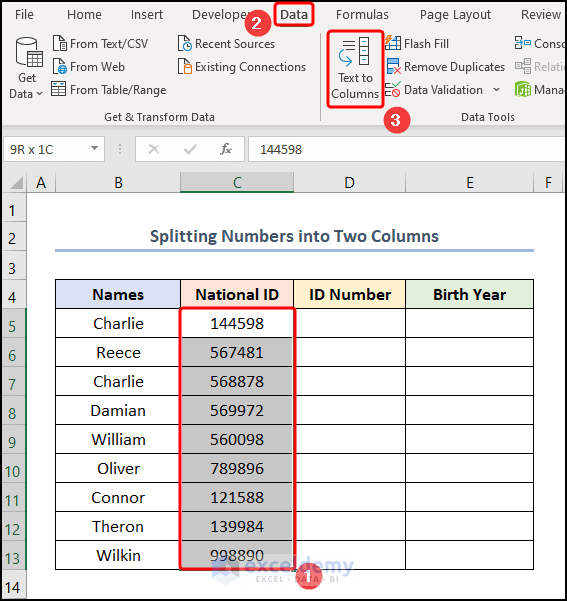Launch Text to Columns wizard

coord(355,69)
